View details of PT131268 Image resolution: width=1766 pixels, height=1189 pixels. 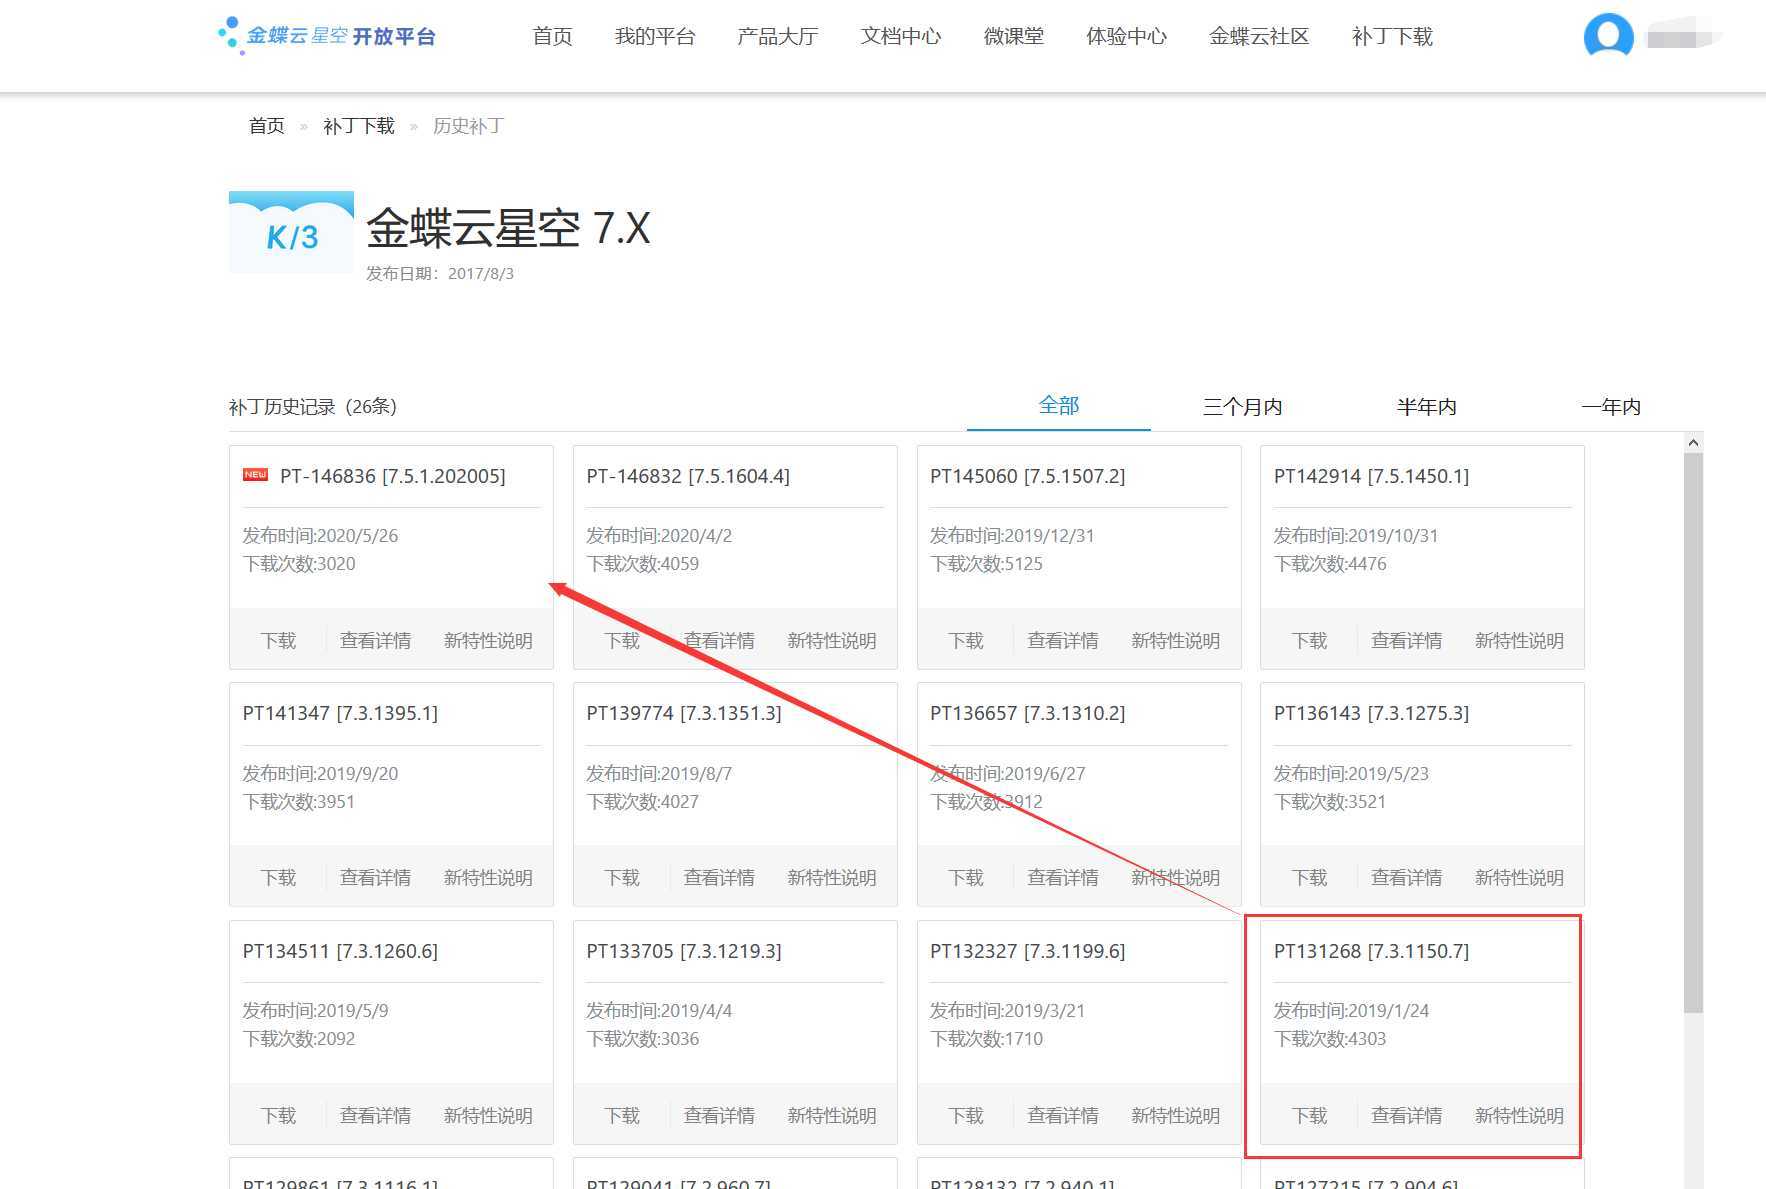[x=1407, y=1116]
